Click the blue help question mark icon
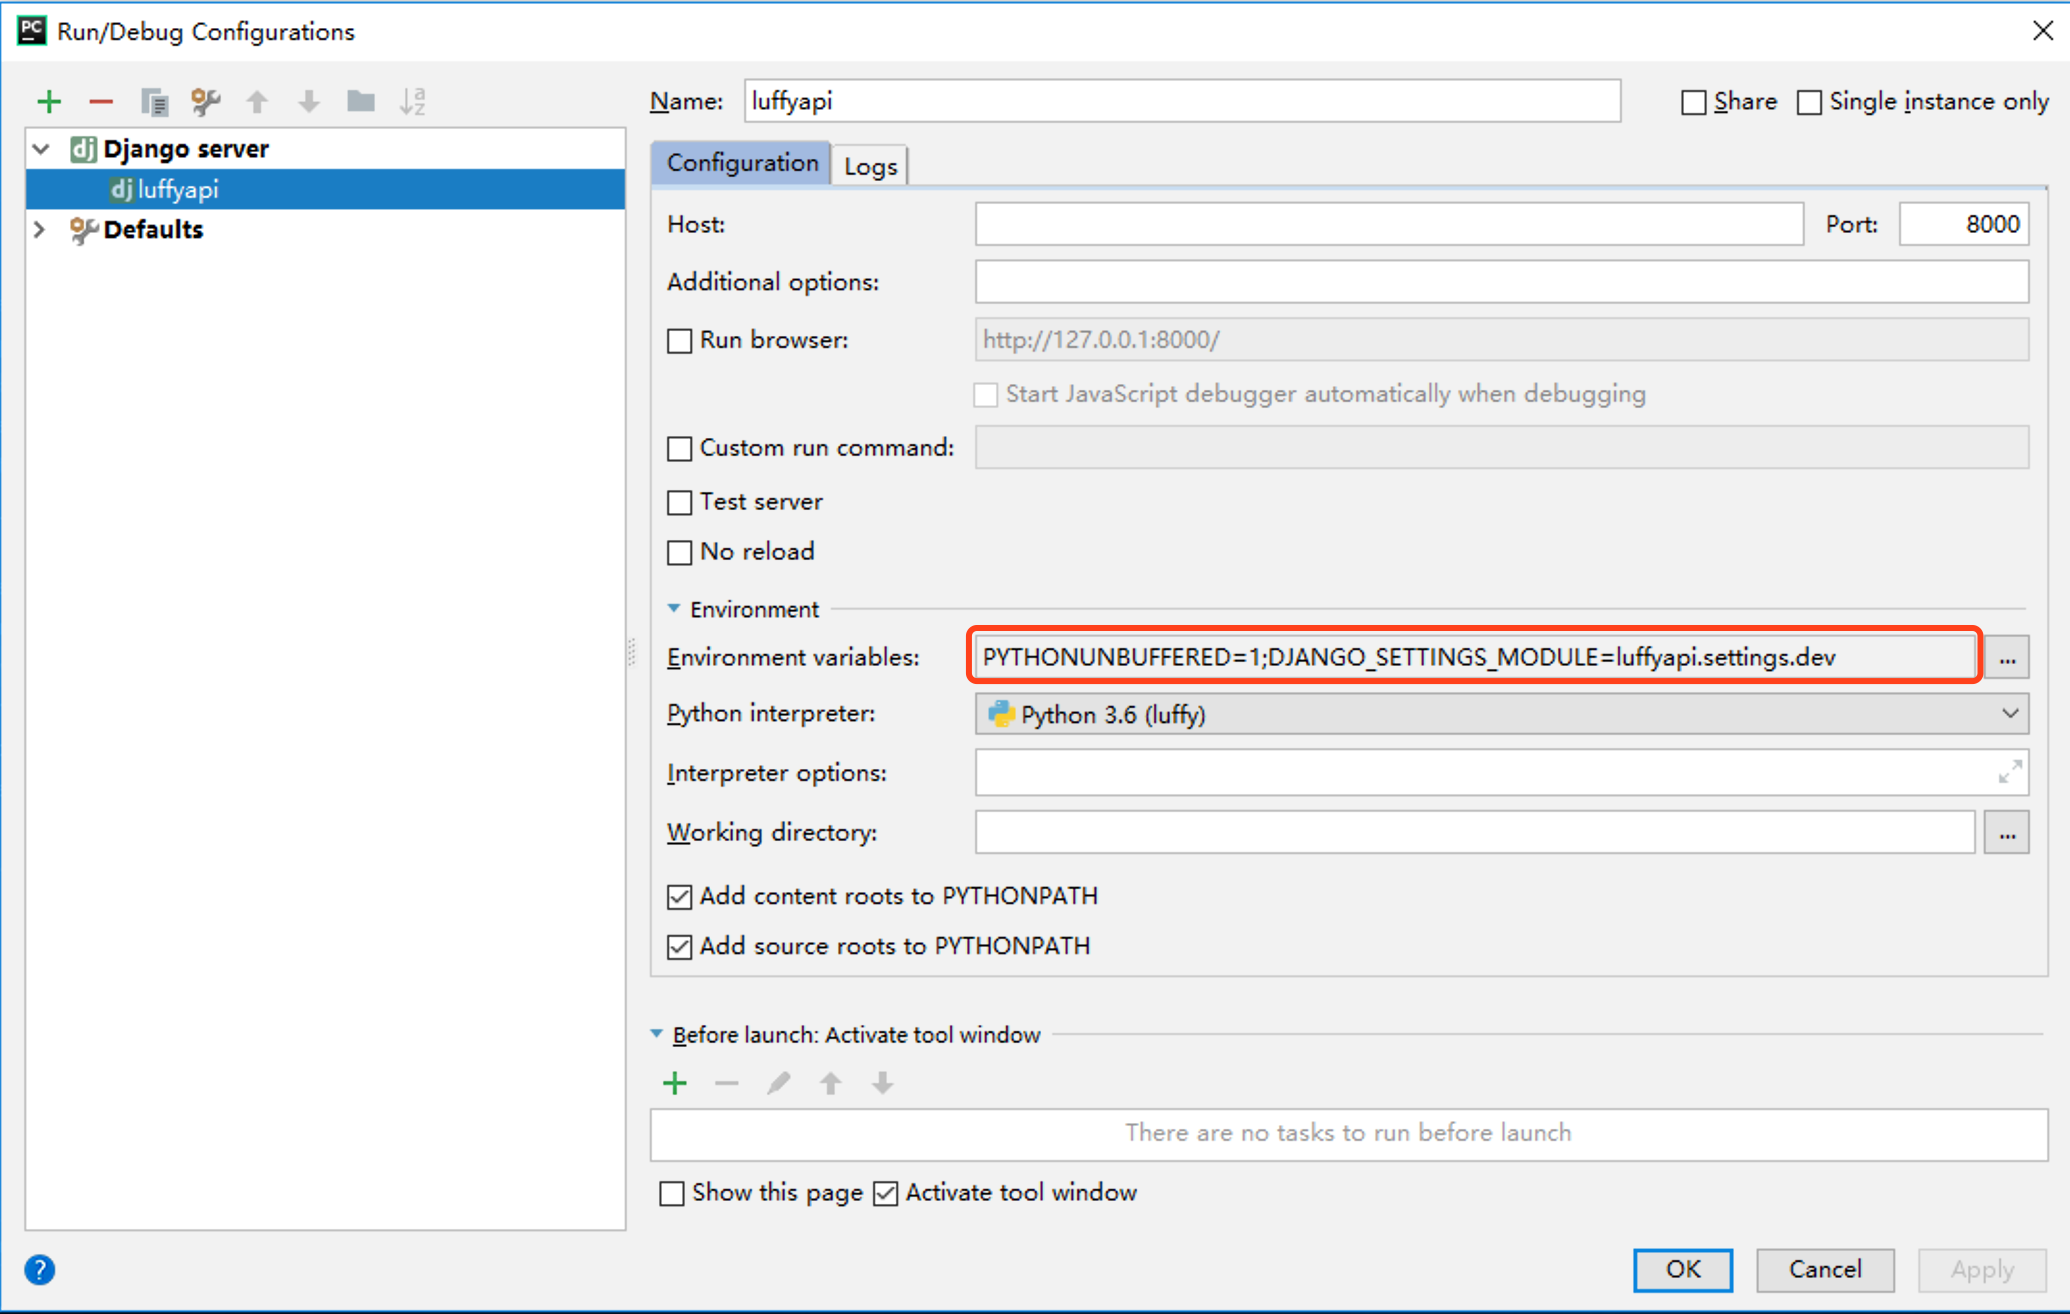The width and height of the screenshot is (2070, 1314). (40, 1270)
